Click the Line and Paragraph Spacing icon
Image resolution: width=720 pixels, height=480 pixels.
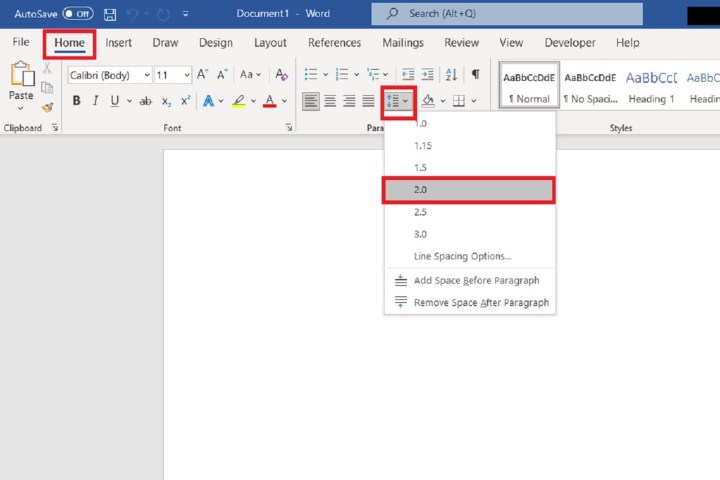click(x=393, y=101)
